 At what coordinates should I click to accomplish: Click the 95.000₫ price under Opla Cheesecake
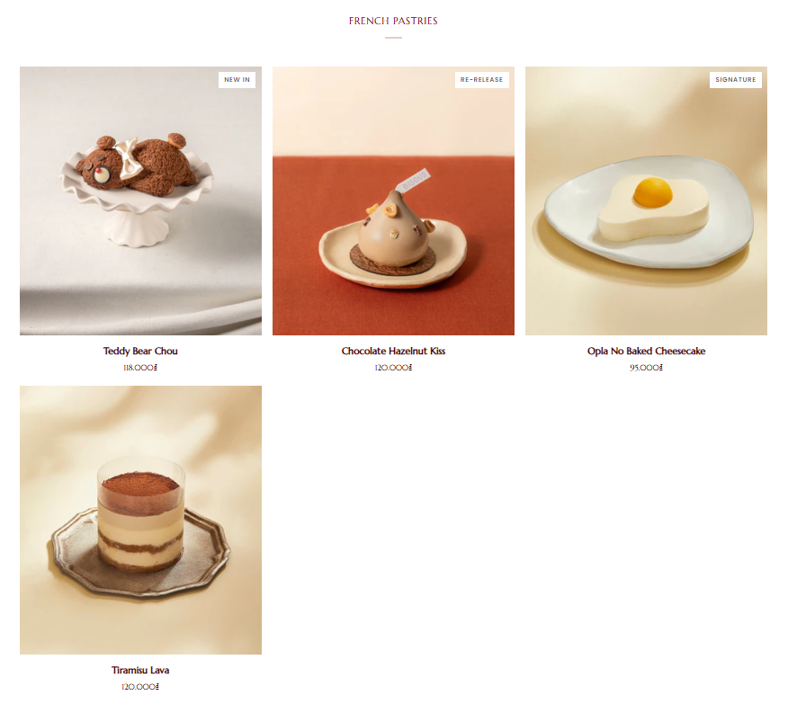pyautogui.click(x=646, y=367)
